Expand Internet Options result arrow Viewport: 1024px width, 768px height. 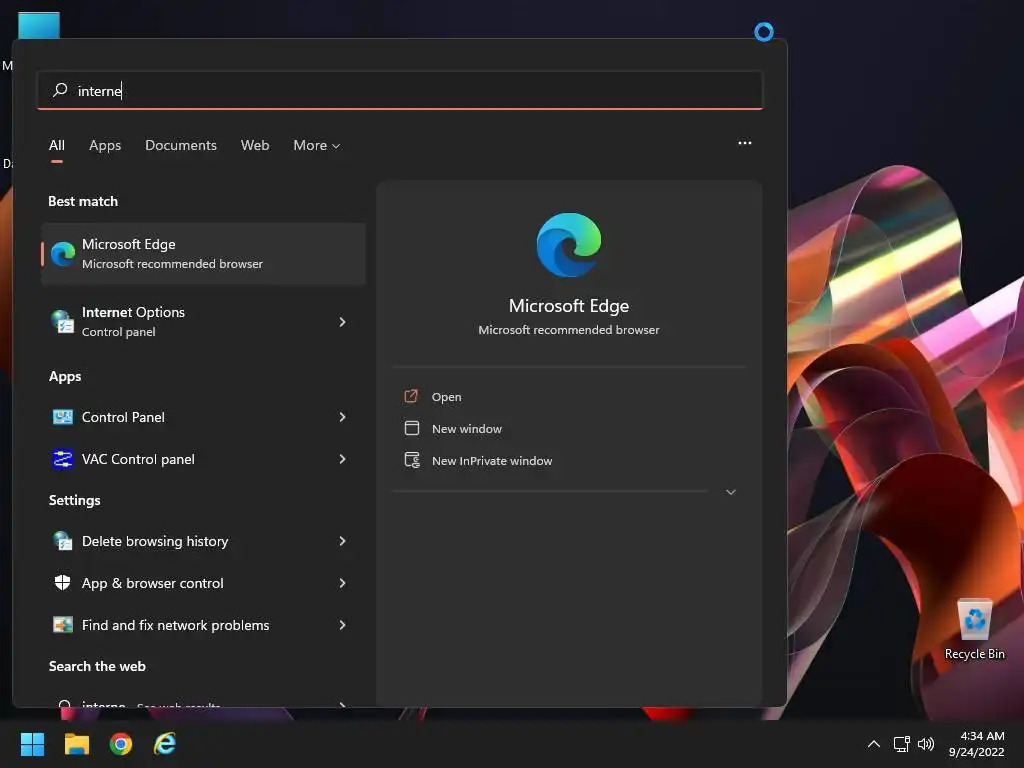click(x=342, y=322)
